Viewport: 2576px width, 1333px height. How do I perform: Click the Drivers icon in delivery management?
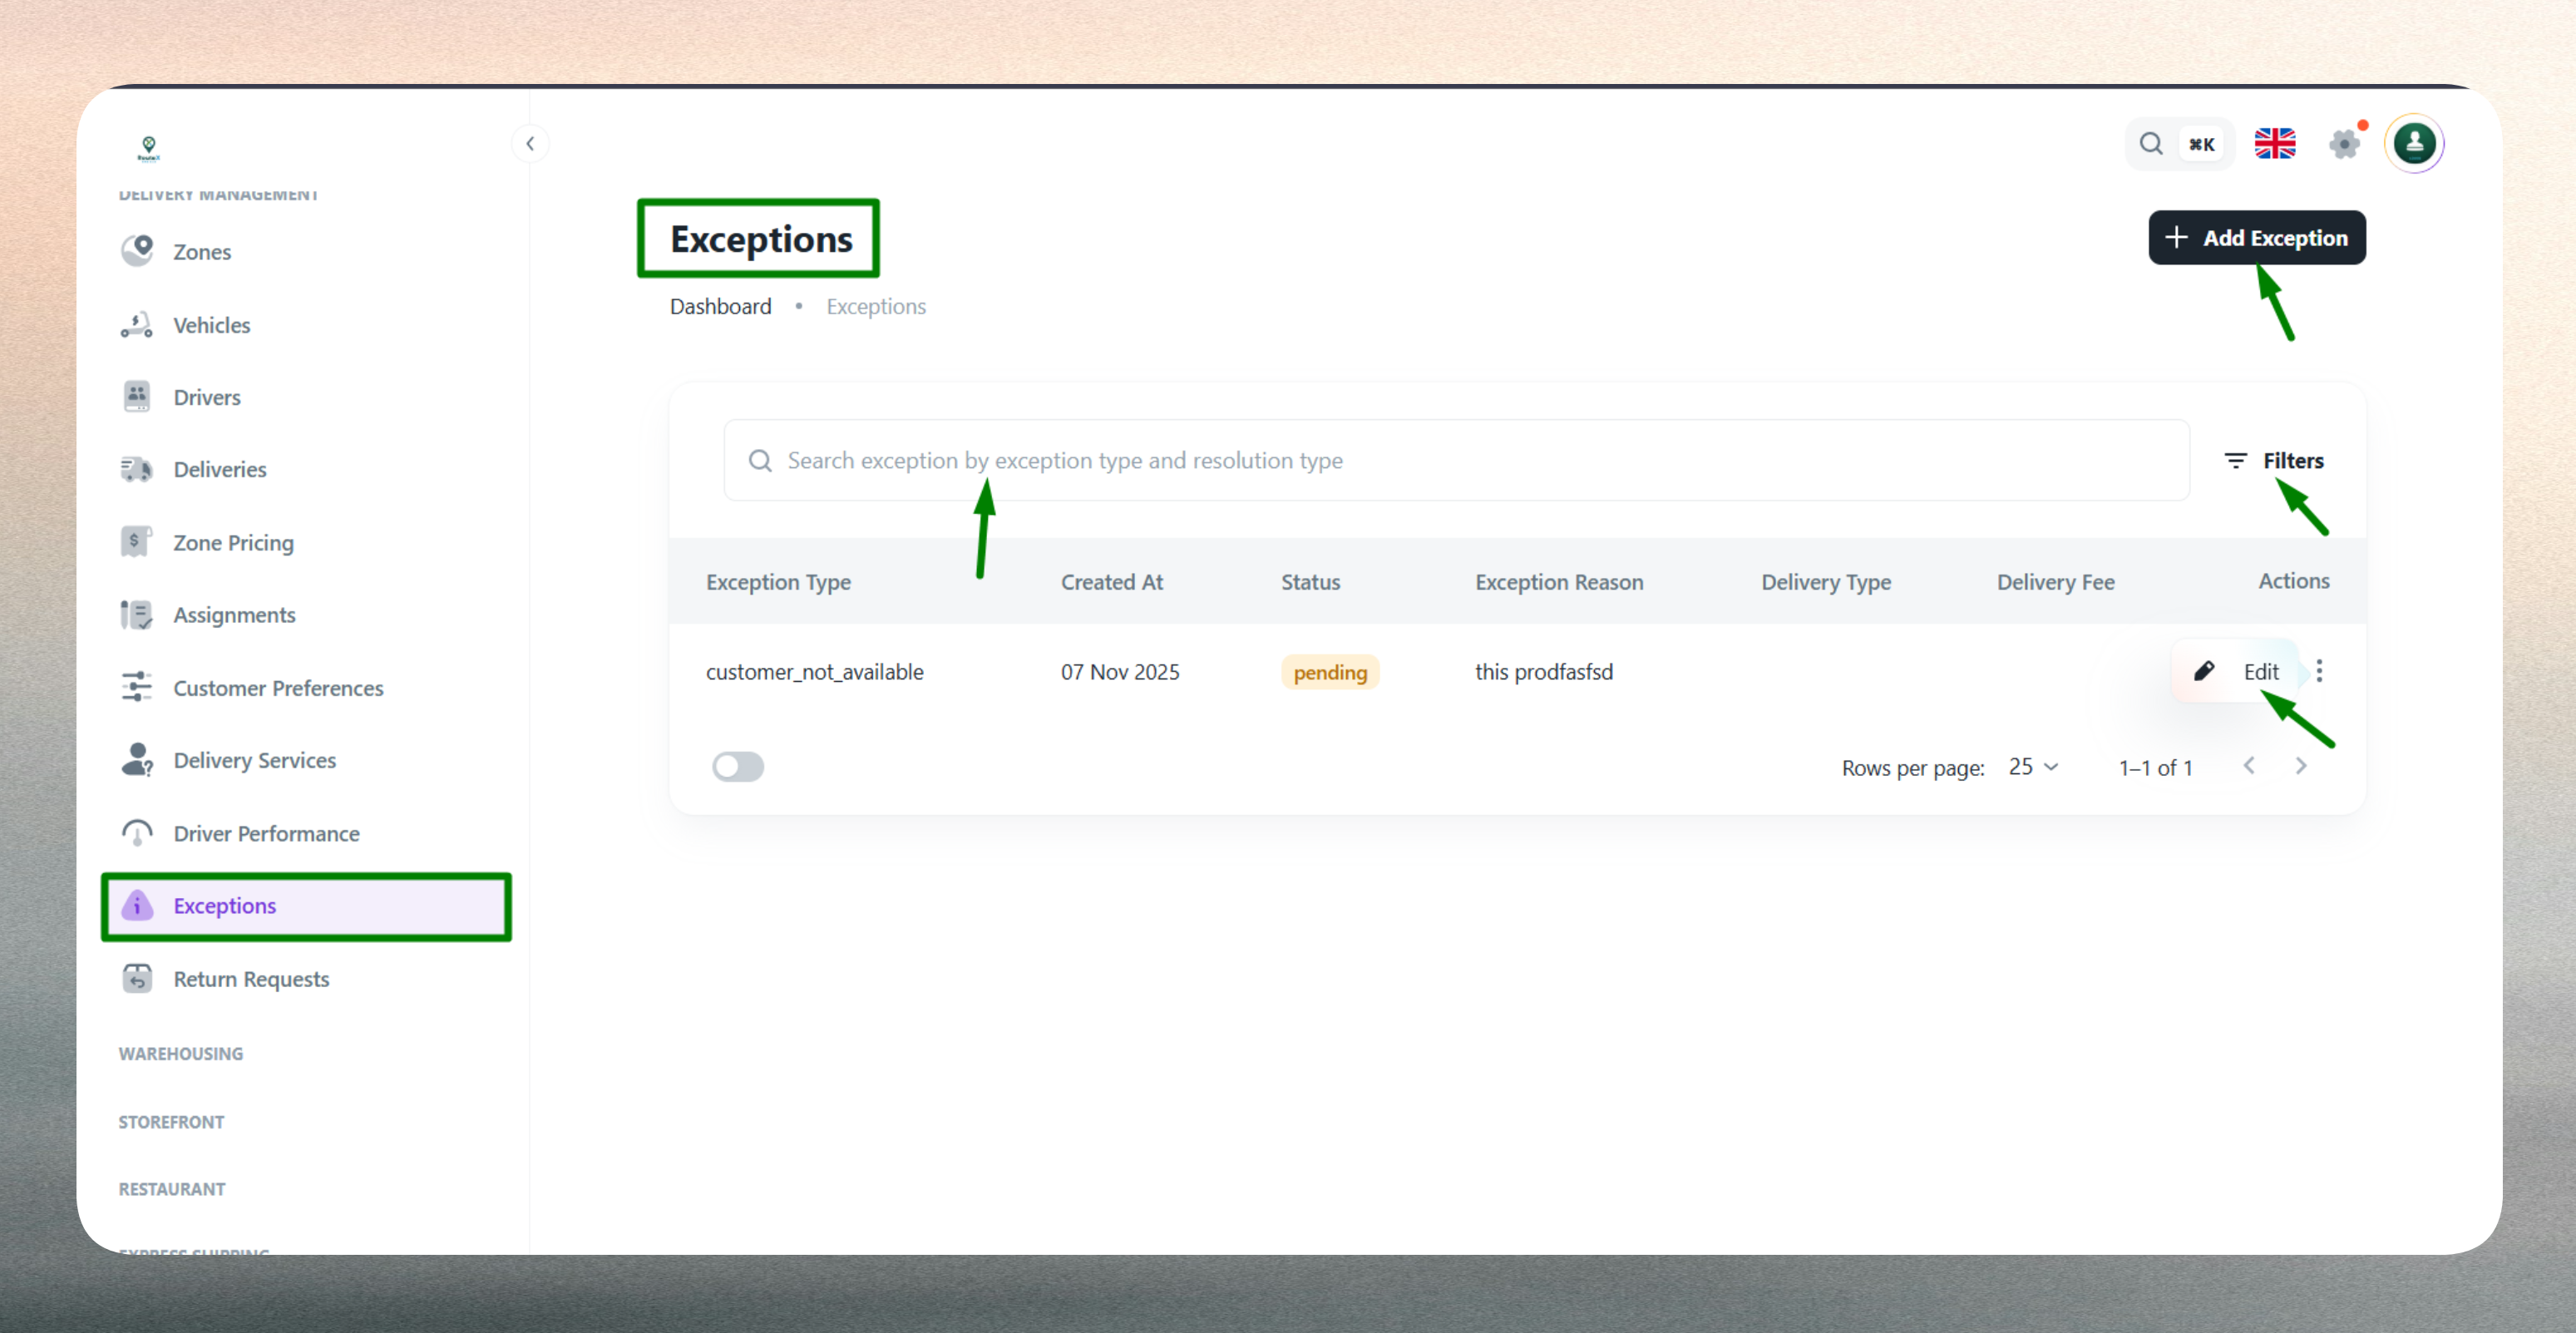(x=137, y=396)
